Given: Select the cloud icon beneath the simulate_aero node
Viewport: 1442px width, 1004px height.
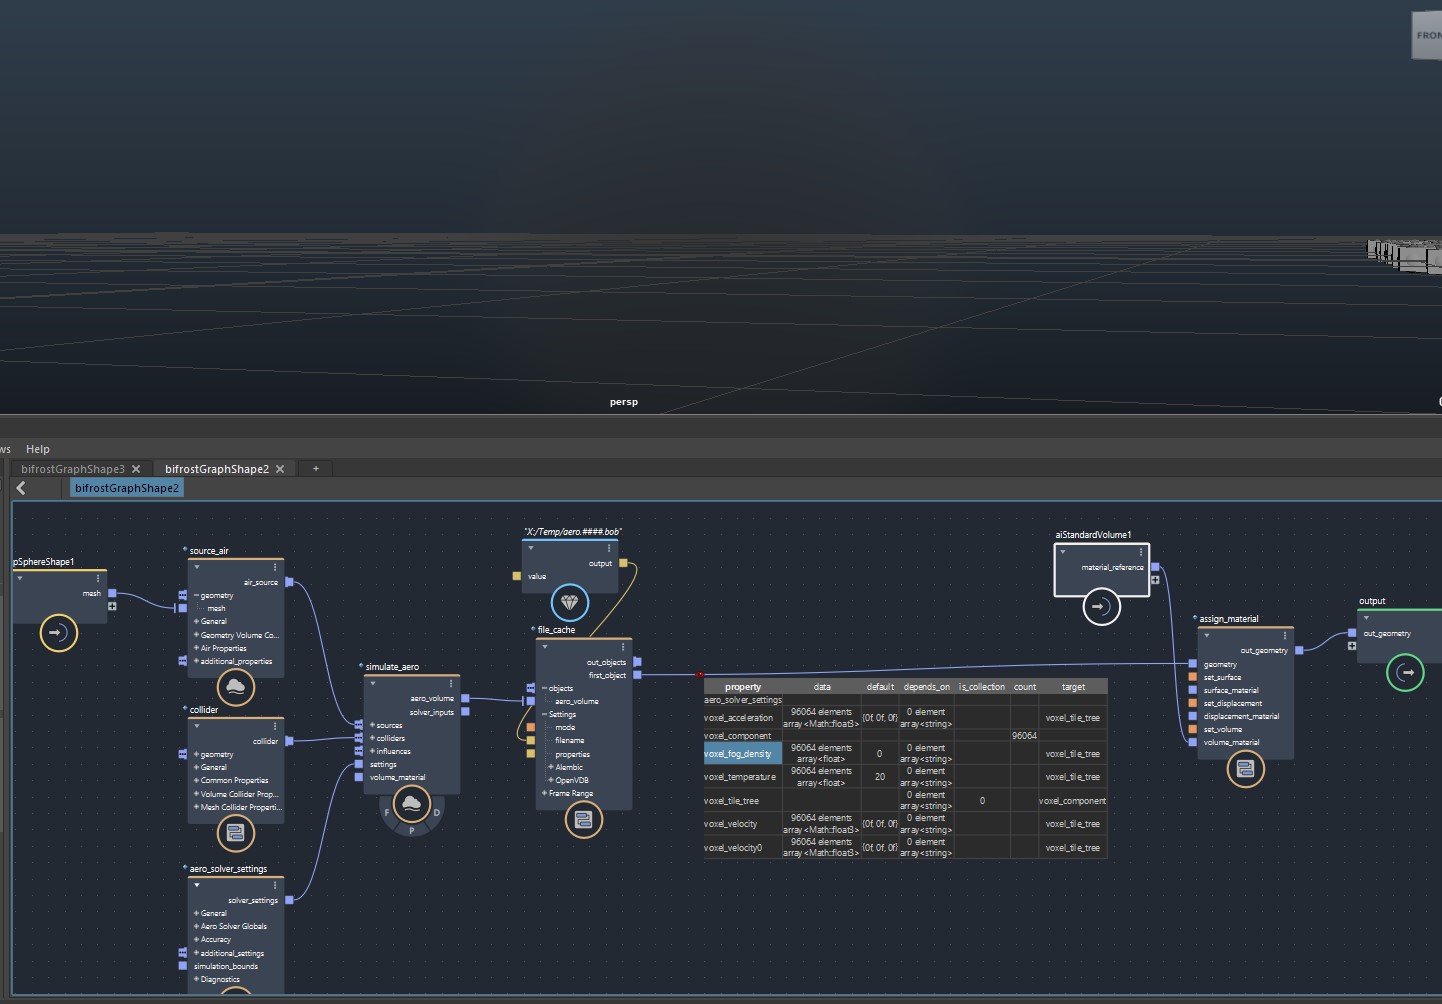Looking at the screenshot, I should [412, 803].
